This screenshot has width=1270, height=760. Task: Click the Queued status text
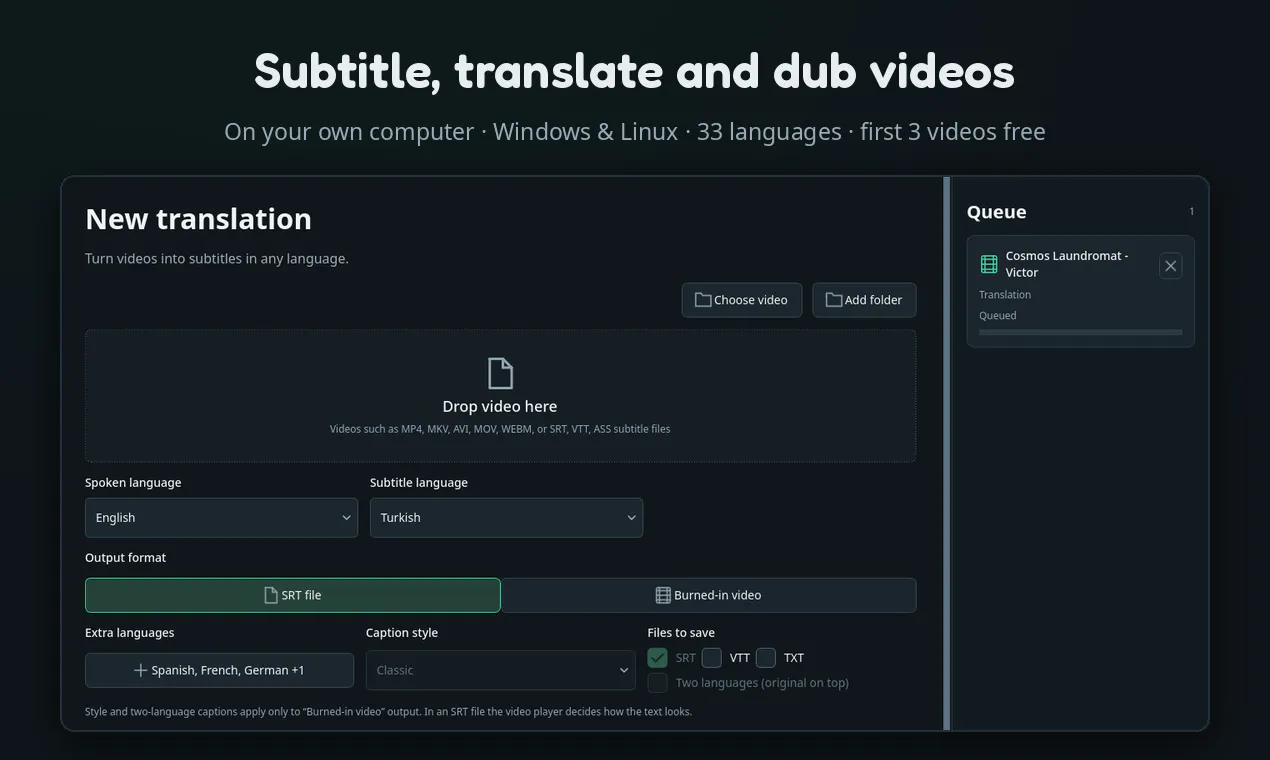point(997,316)
